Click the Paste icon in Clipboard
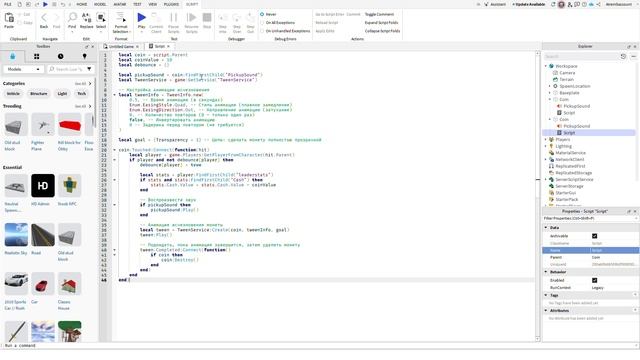The height and width of the screenshot is (360, 640). point(9,18)
